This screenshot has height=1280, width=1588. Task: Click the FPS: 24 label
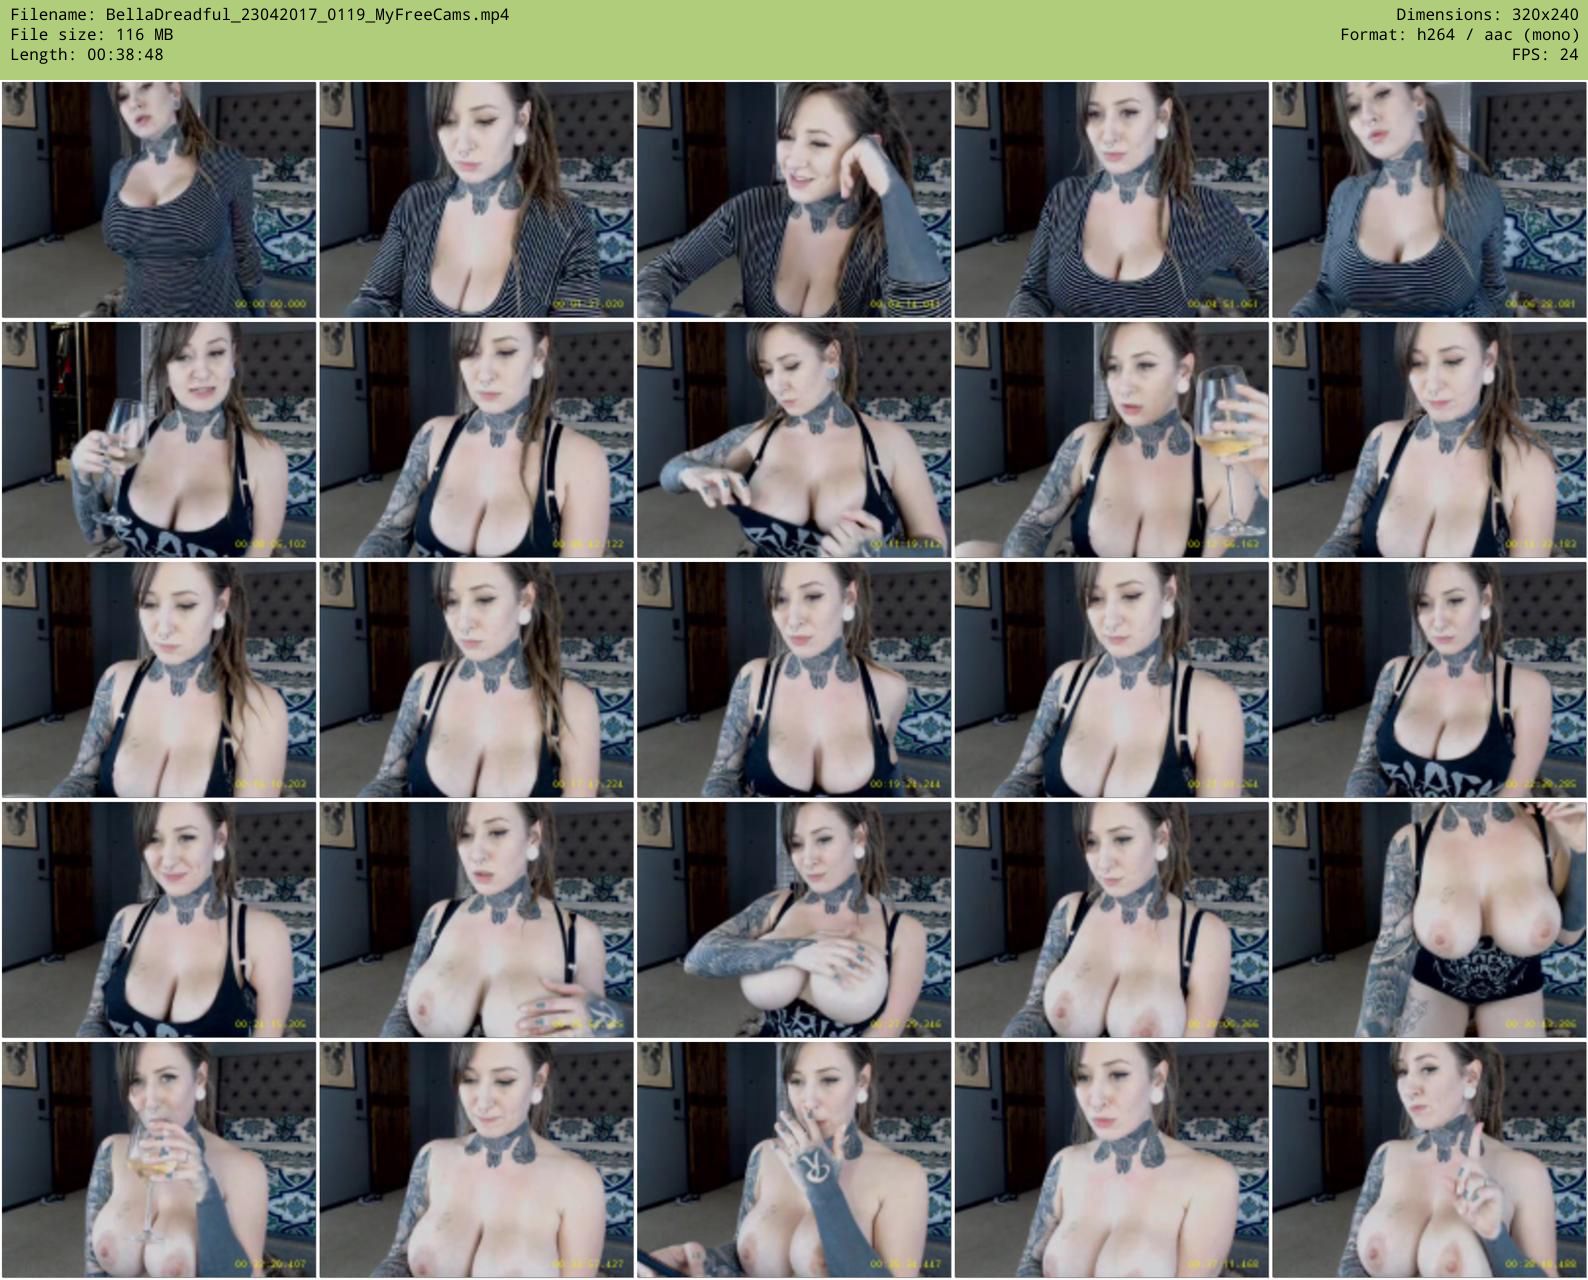tap(1545, 55)
